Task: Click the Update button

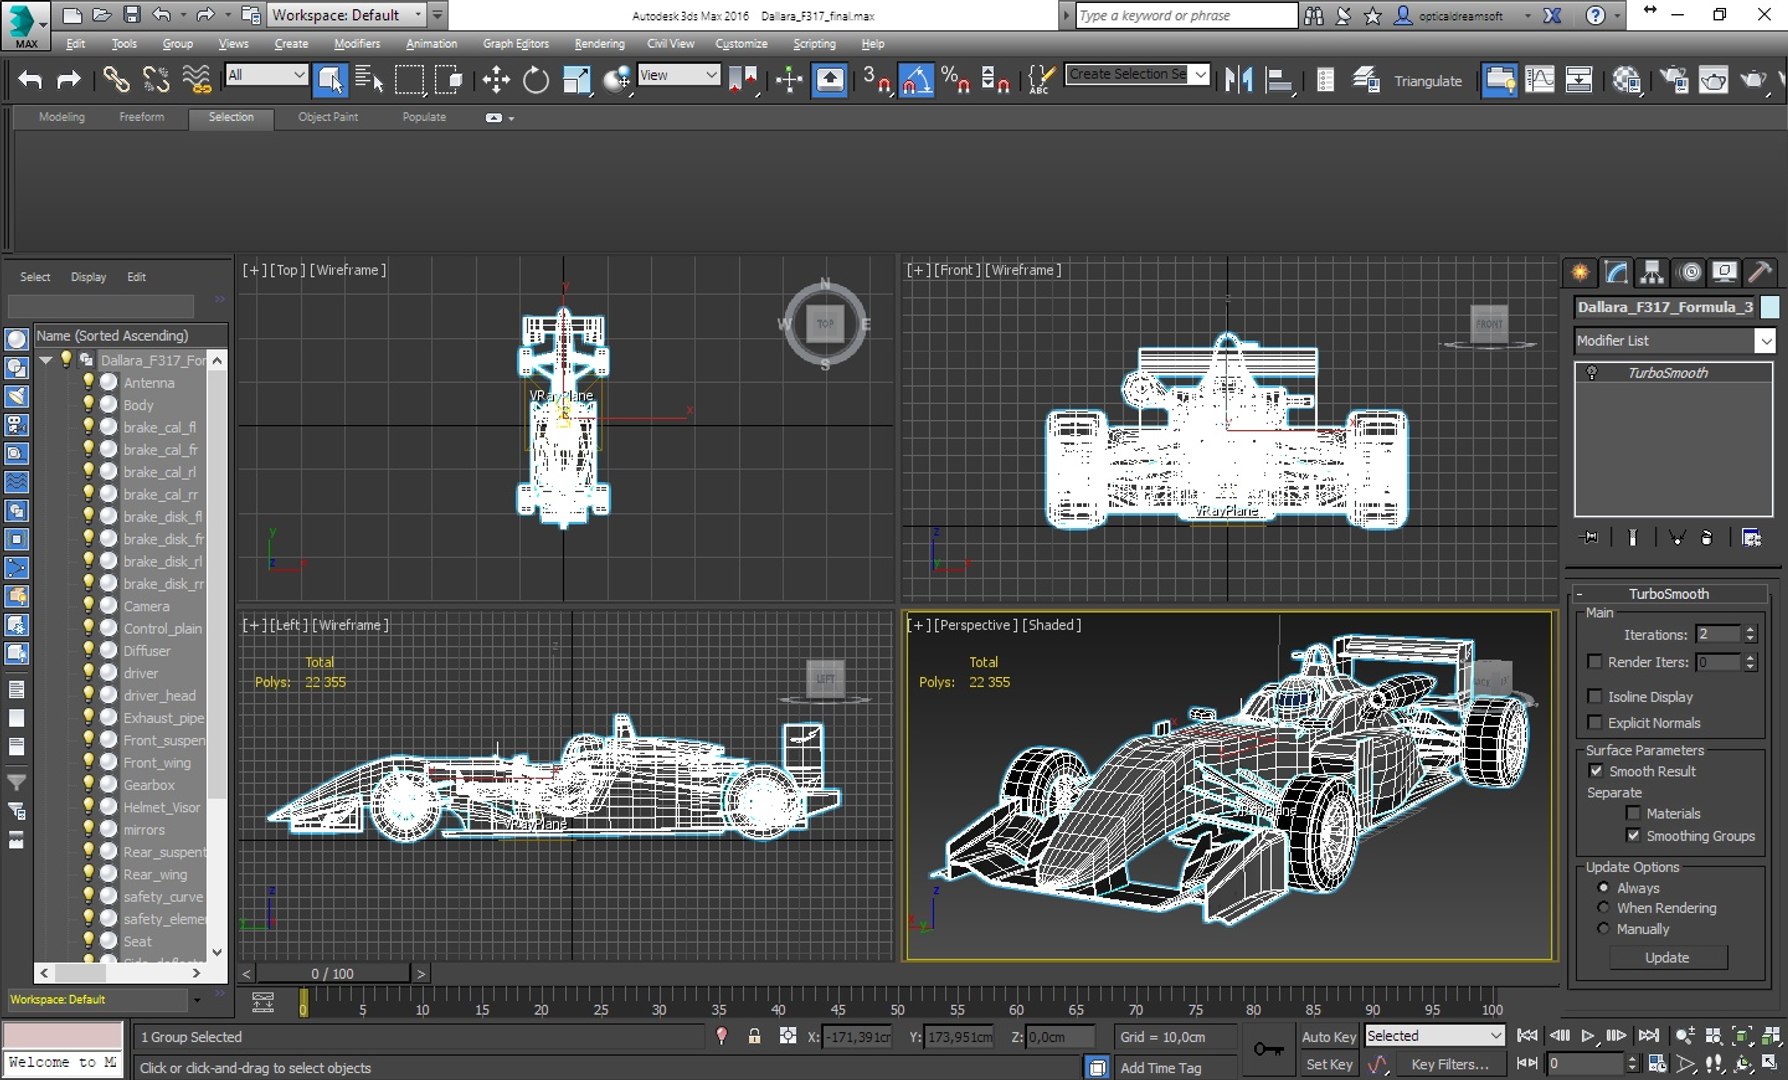Action: (x=1667, y=958)
